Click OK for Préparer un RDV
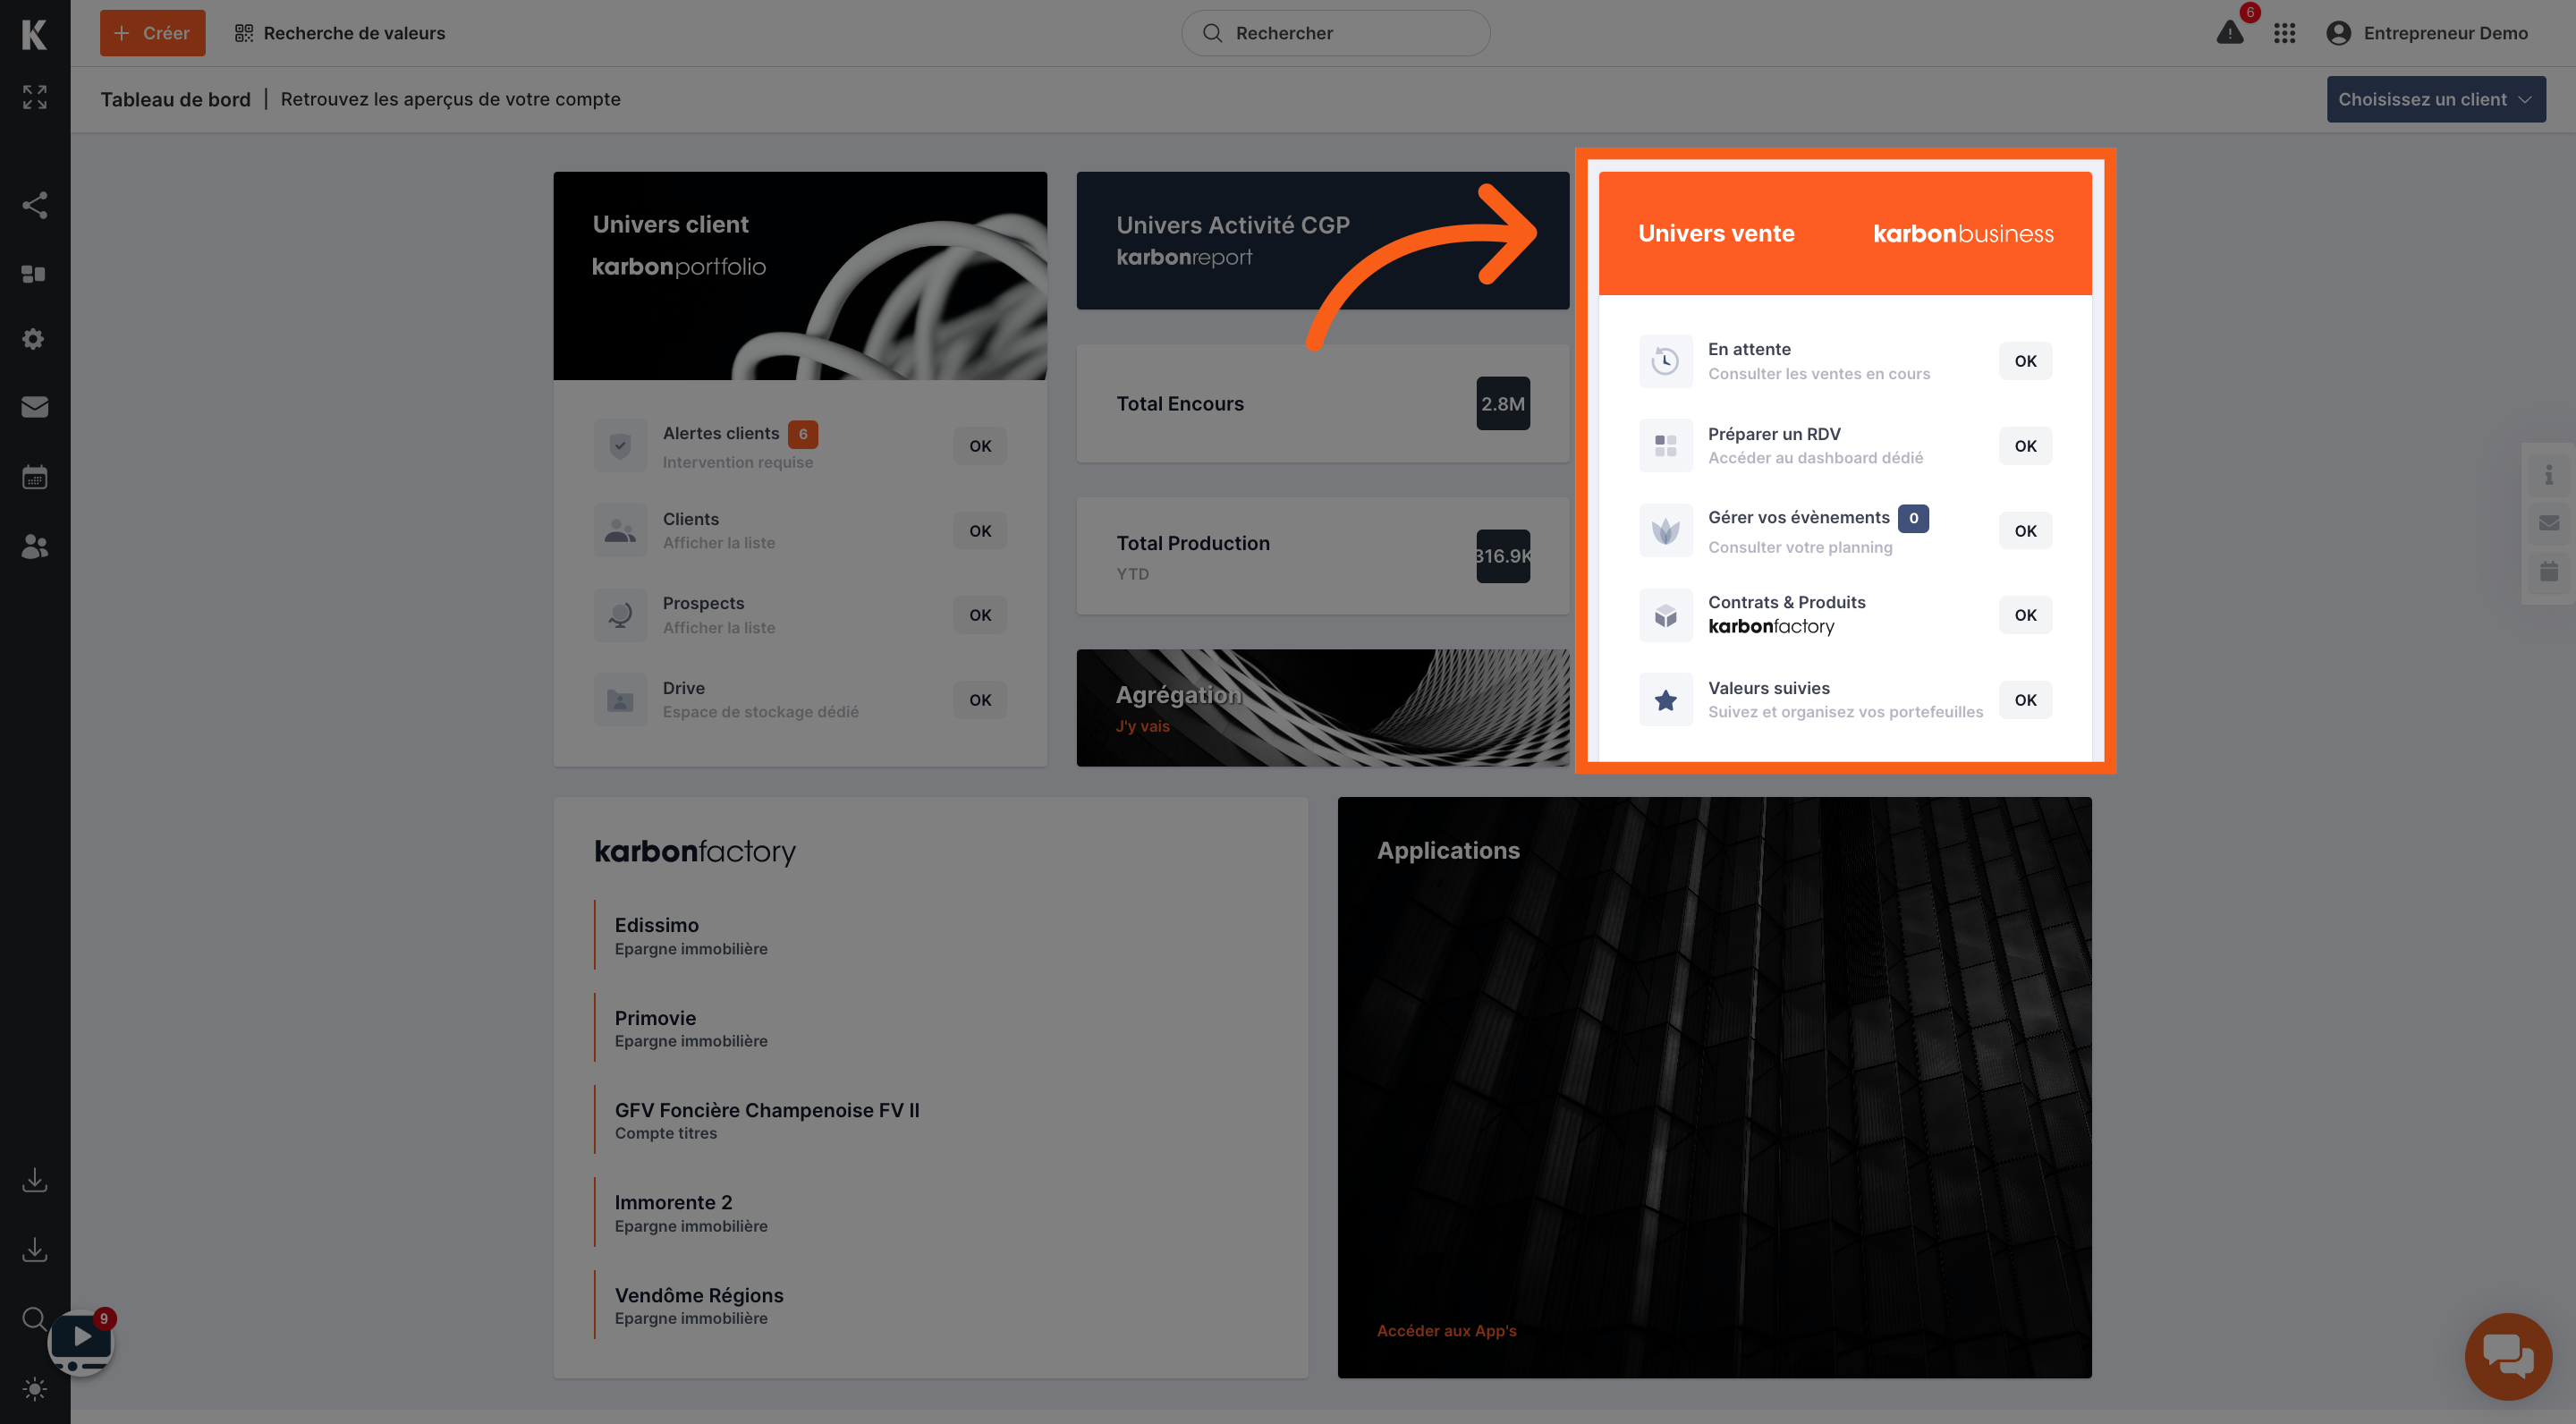Image resolution: width=2576 pixels, height=1424 pixels. (2025, 446)
